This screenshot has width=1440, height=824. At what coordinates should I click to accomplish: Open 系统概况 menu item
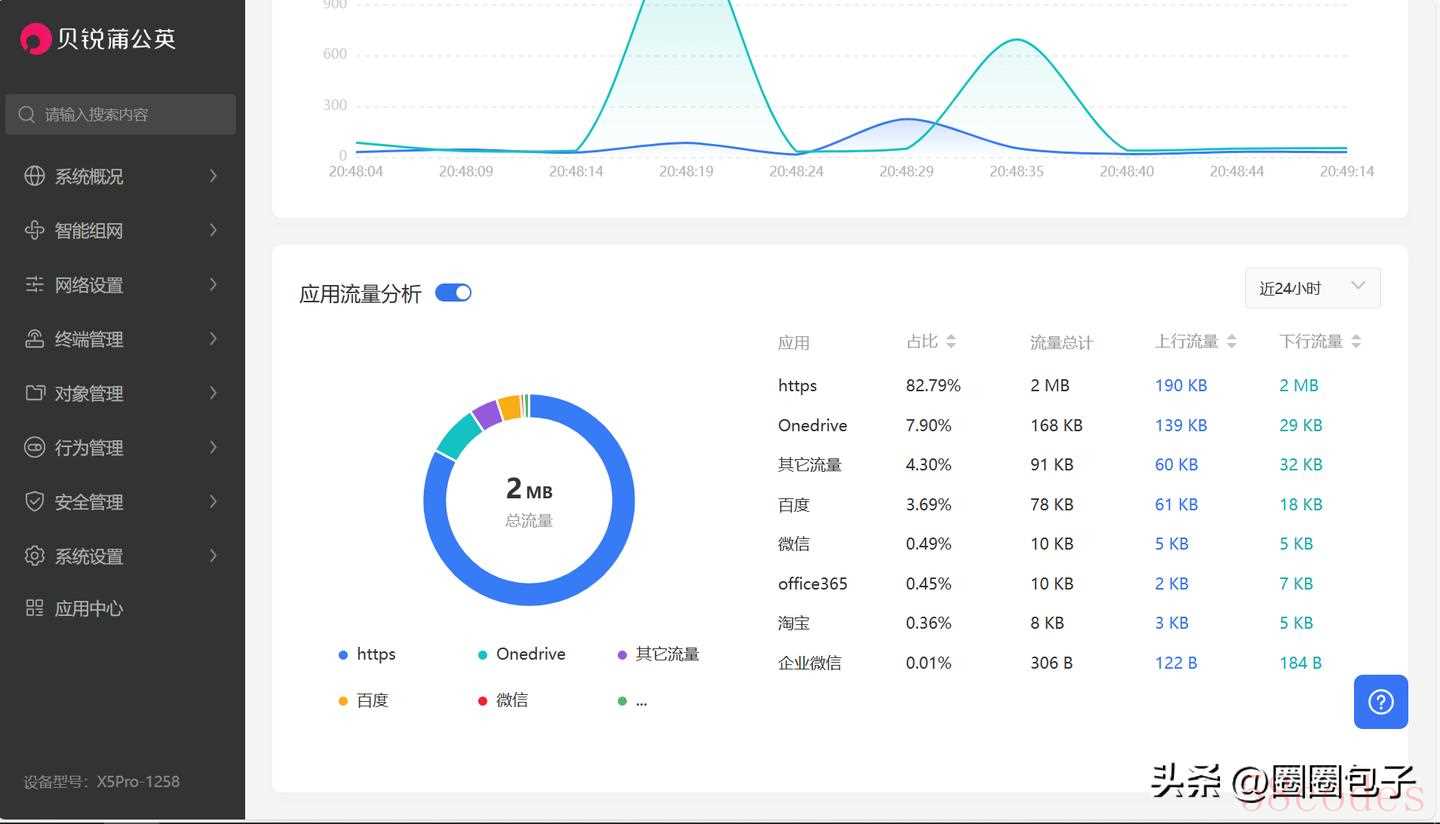[x=122, y=176]
